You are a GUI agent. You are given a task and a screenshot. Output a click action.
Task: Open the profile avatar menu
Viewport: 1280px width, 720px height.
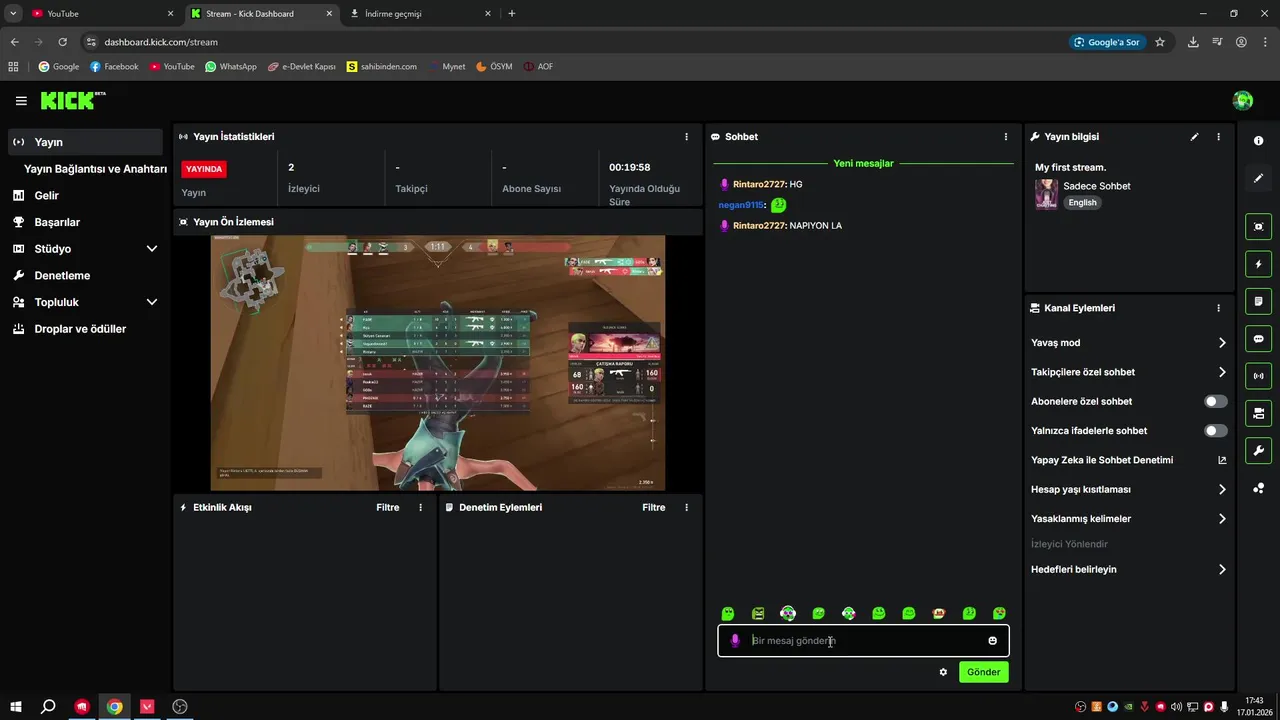click(x=1243, y=100)
